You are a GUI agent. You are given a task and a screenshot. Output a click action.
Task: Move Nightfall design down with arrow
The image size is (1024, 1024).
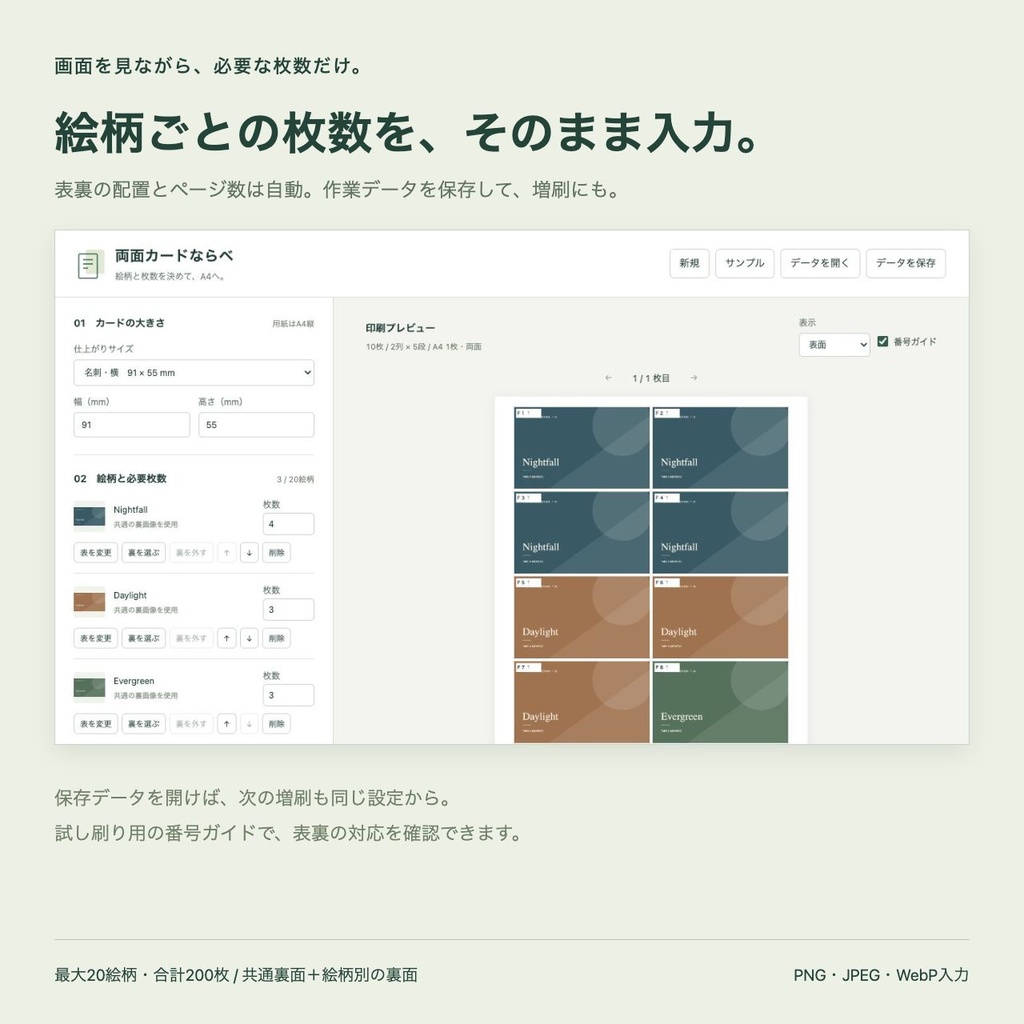coord(249,552)
